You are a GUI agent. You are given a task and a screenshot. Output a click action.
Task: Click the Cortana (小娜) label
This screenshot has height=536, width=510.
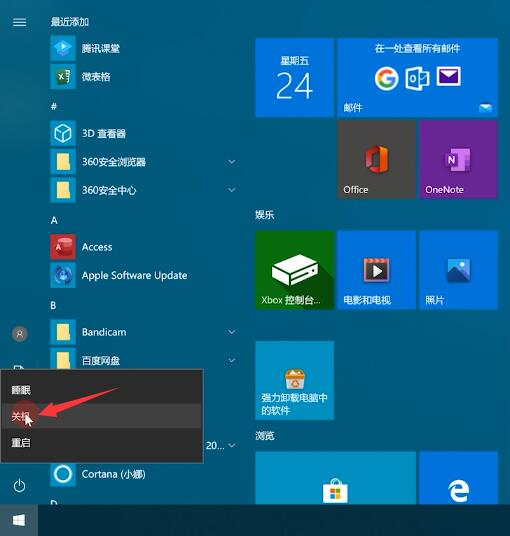[x=113, y=474]
